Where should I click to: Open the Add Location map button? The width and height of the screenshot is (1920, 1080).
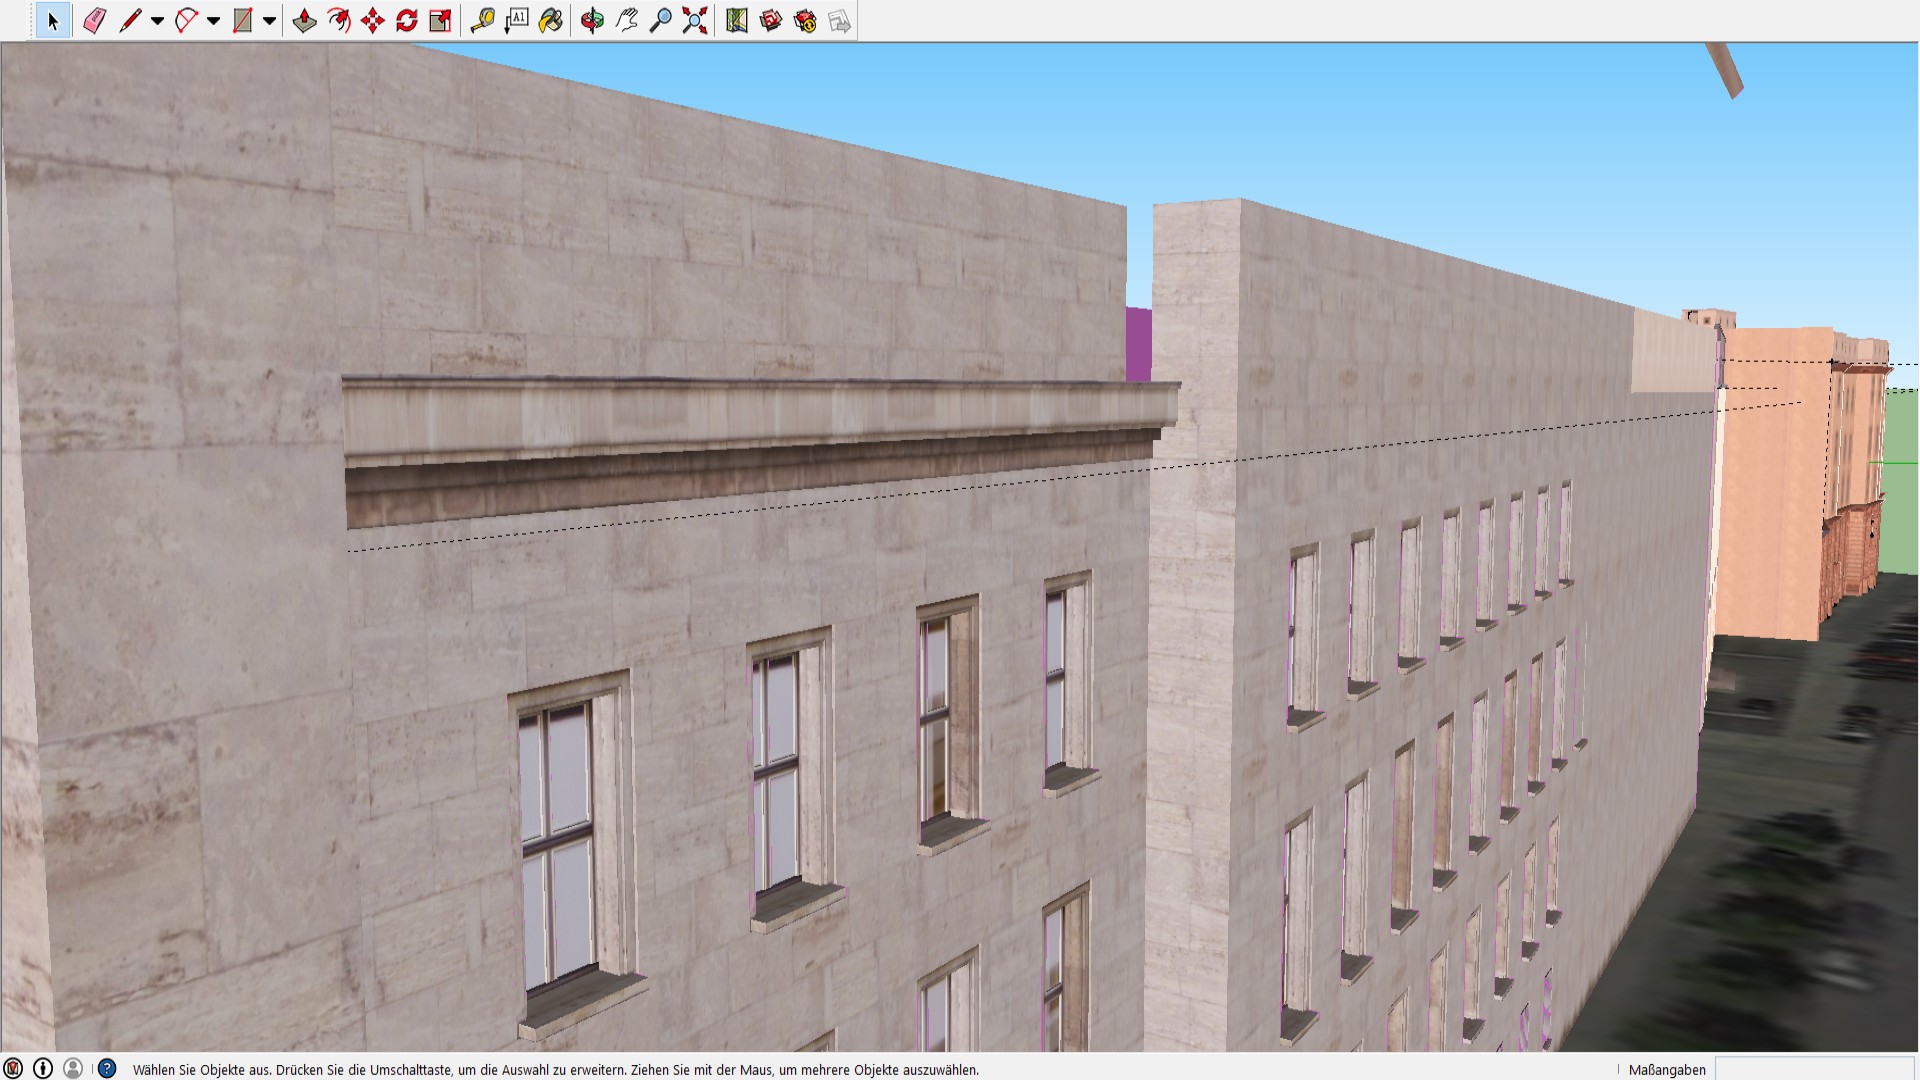point(737,21)
